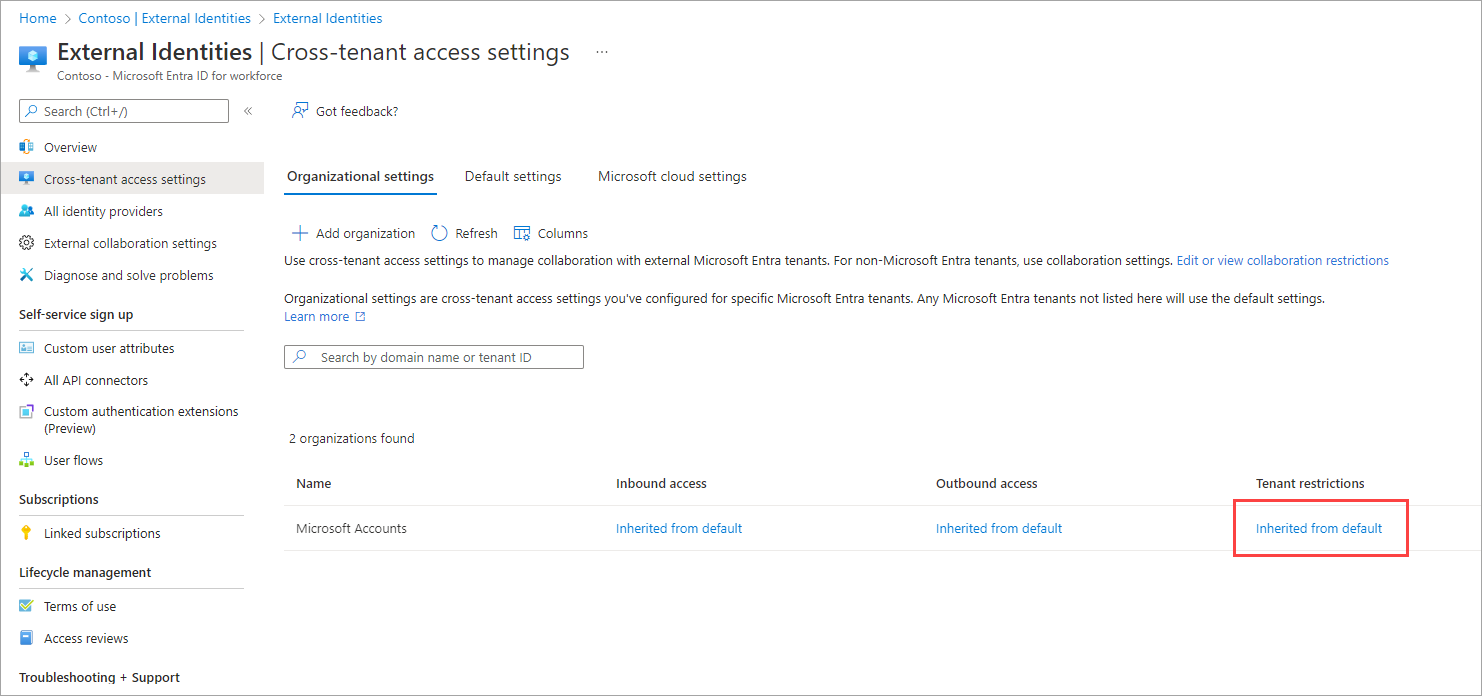The width and height of the screenshot is (1482, 696).
Task: Click the Overview sidebar icon
Action: [x=27, y=147]
